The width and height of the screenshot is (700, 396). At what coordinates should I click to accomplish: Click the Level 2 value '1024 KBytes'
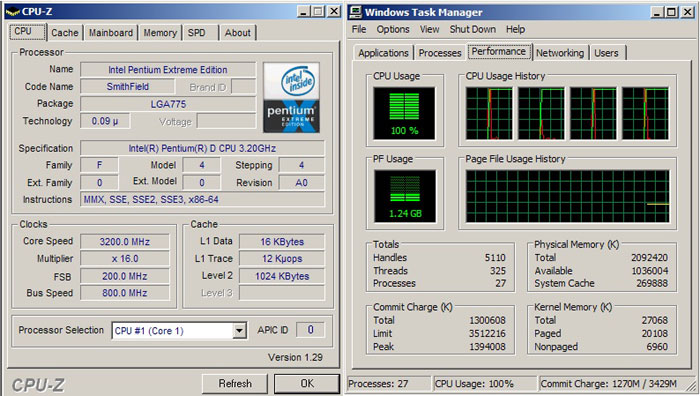point(282,276)
